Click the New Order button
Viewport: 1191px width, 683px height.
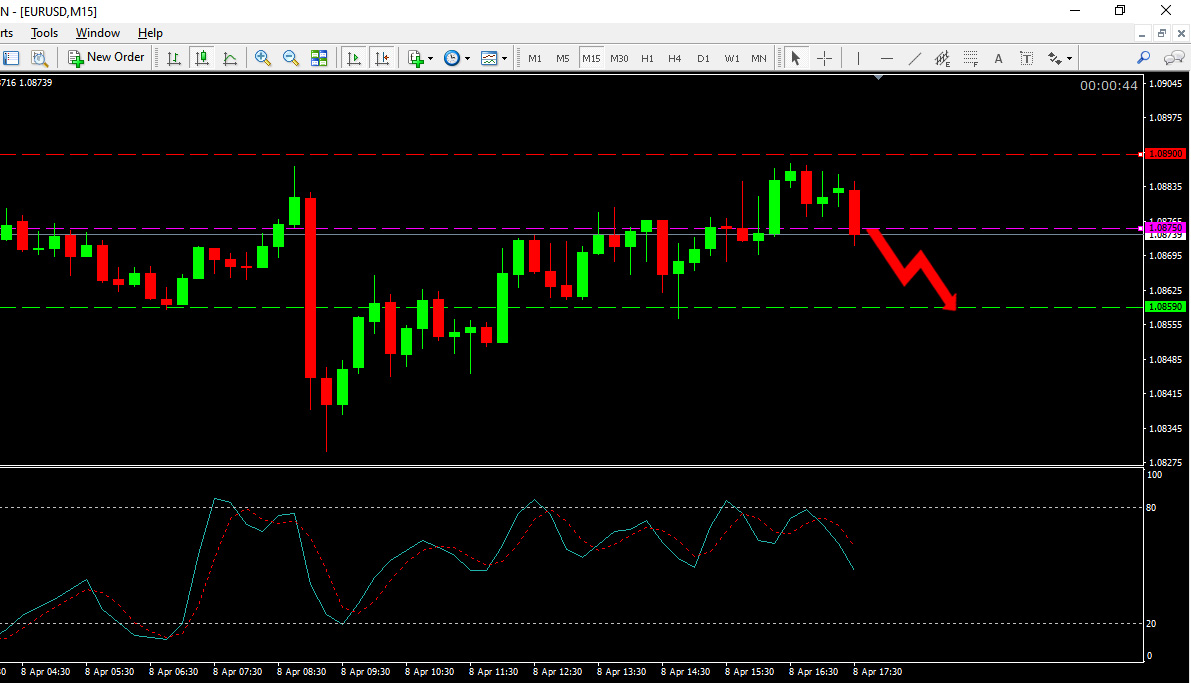[106, 58]
